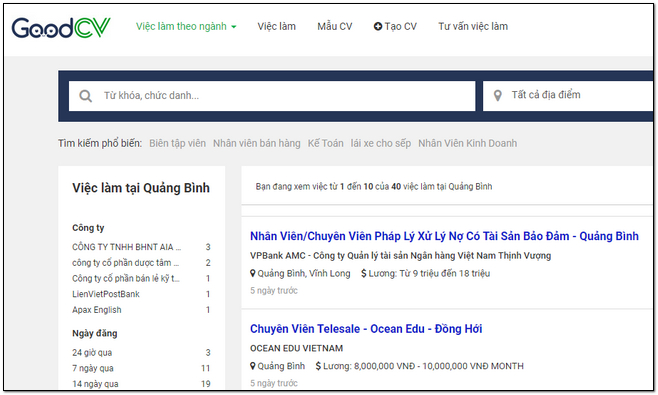Select popular search Biên tập viên

(x=178, y=143)
